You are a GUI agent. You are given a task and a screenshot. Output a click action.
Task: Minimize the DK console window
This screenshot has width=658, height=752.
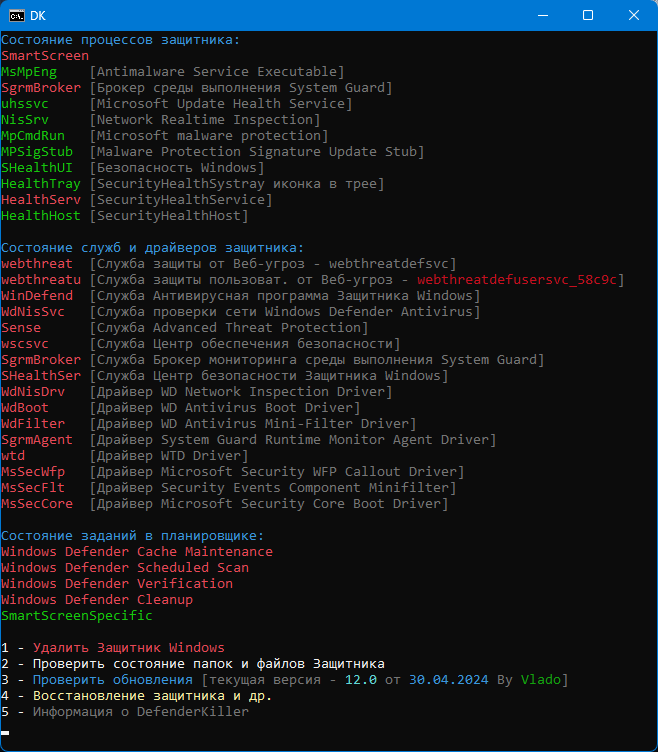point(542,15)
